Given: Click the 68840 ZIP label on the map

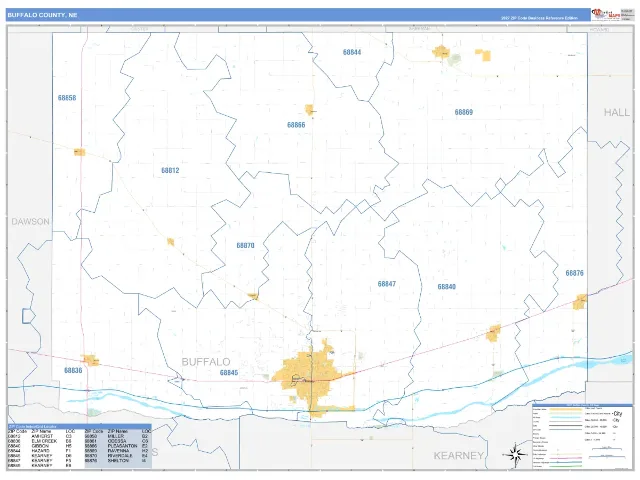Looking at the screenshot, I should point(447,287).
